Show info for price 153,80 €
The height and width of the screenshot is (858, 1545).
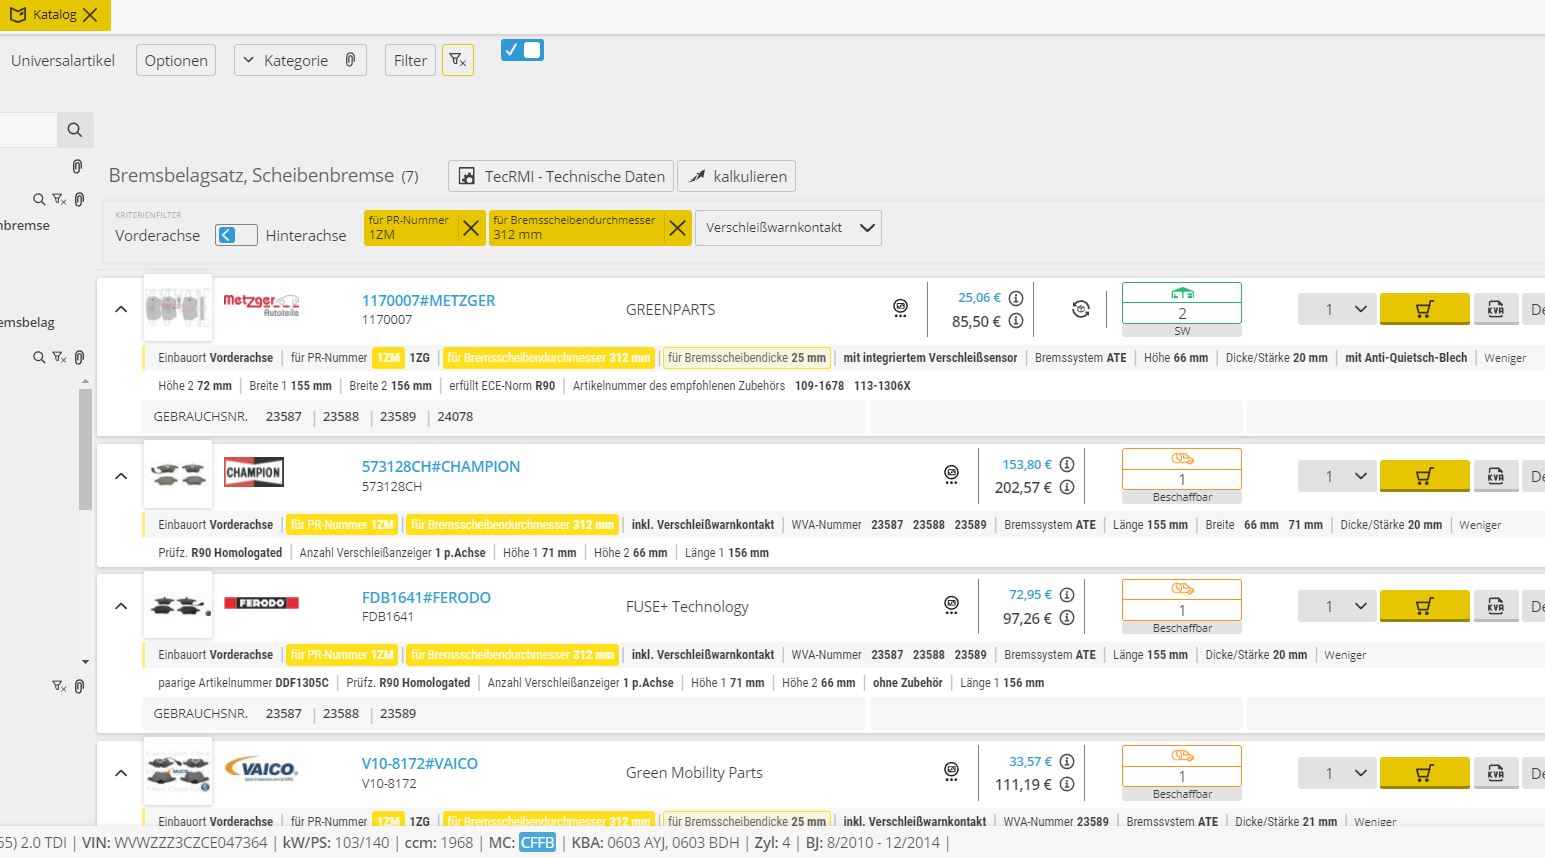click(x=1067, y=465)
